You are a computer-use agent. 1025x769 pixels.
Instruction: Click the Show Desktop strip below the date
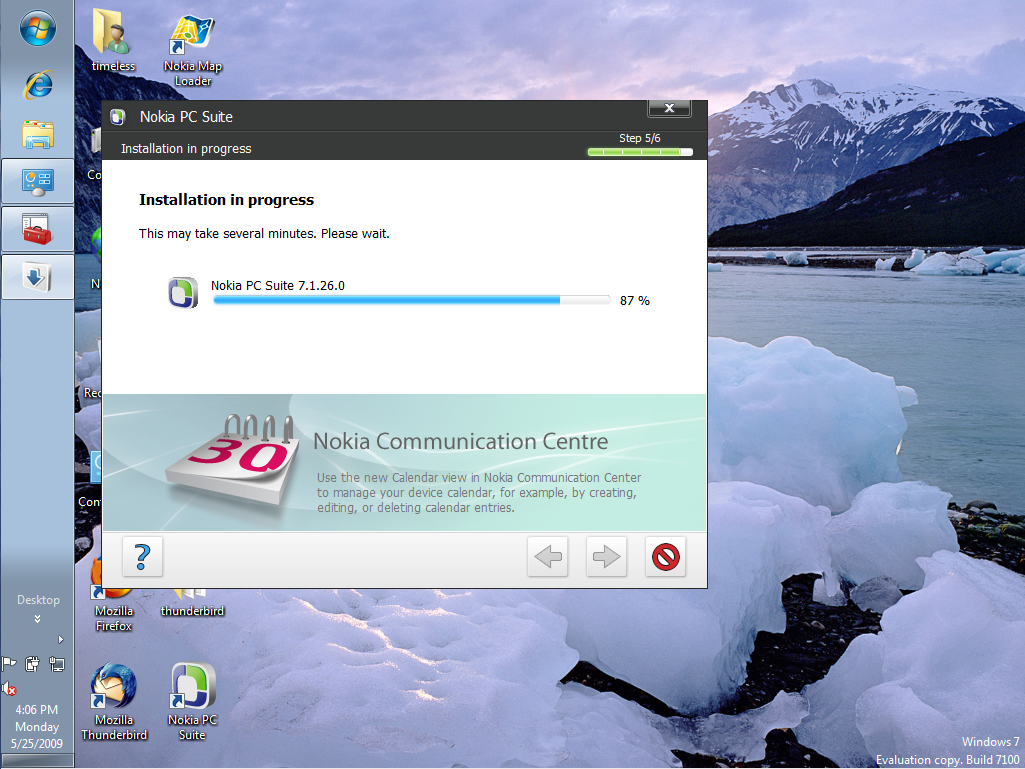tap(37, 760)
